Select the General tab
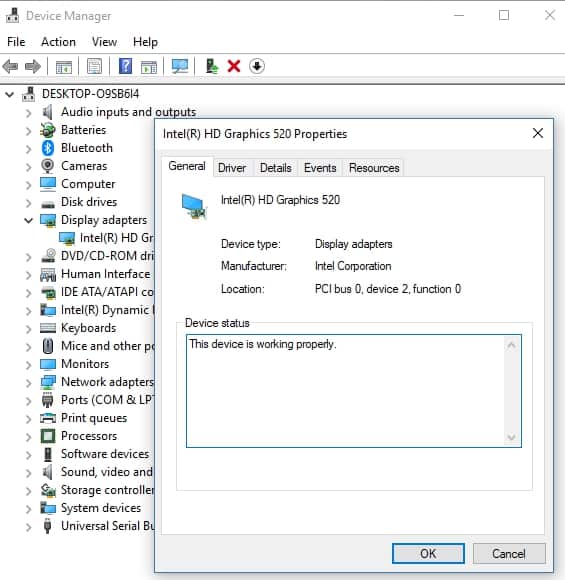 [x=187, y=166]
